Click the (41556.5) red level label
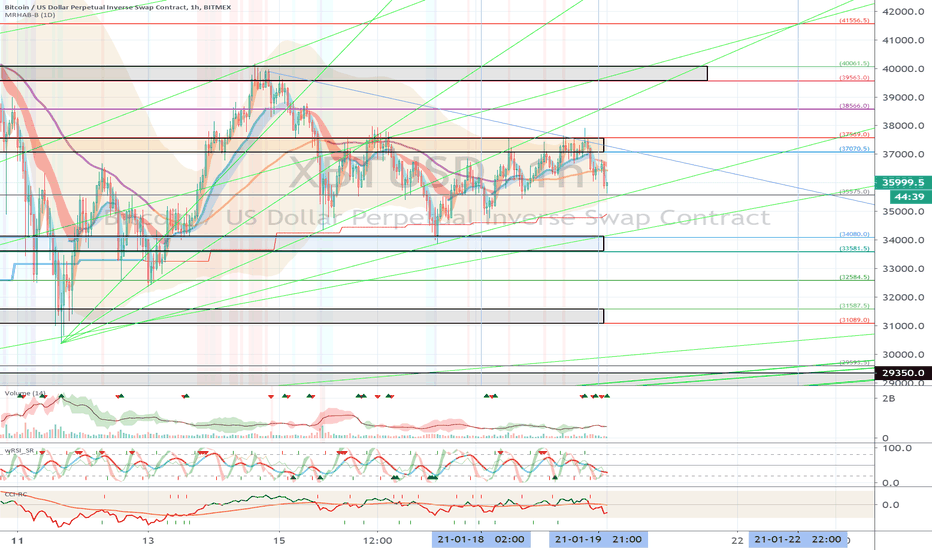This screenshot has width=932, height=550. pos(854,20)
